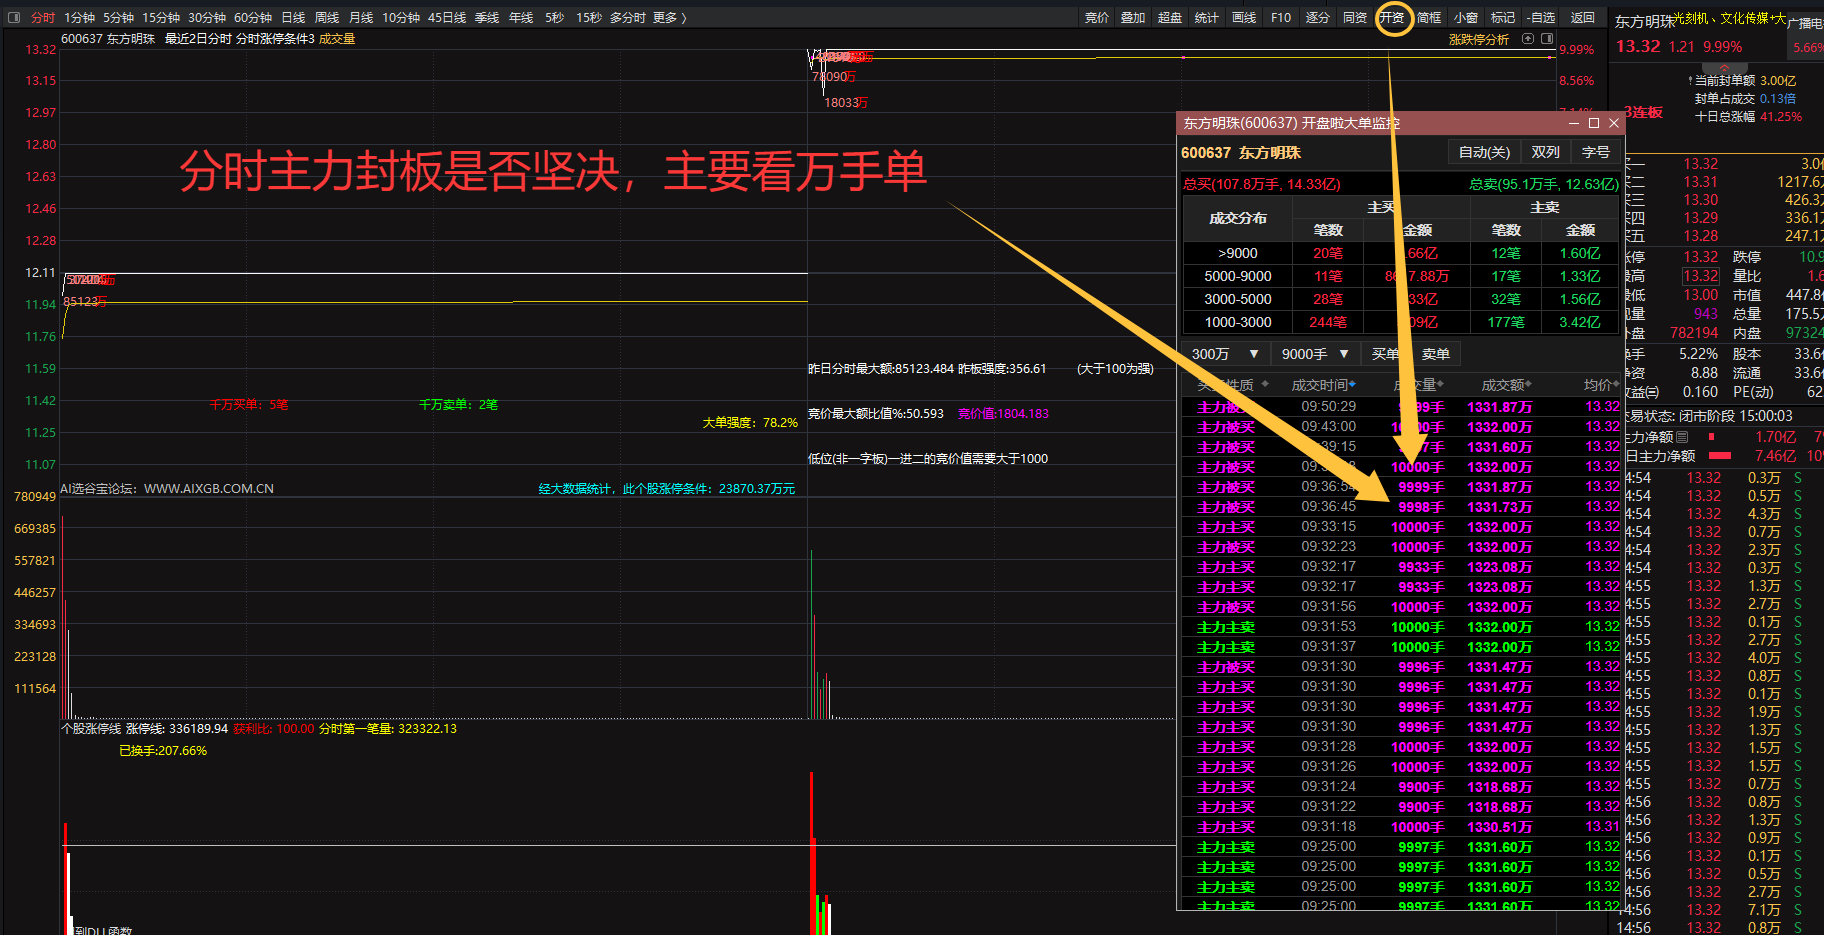Toggle the 自动(关) auto-refresh button
This screenshot has height=935, width=1824.
click(1484, 152)
